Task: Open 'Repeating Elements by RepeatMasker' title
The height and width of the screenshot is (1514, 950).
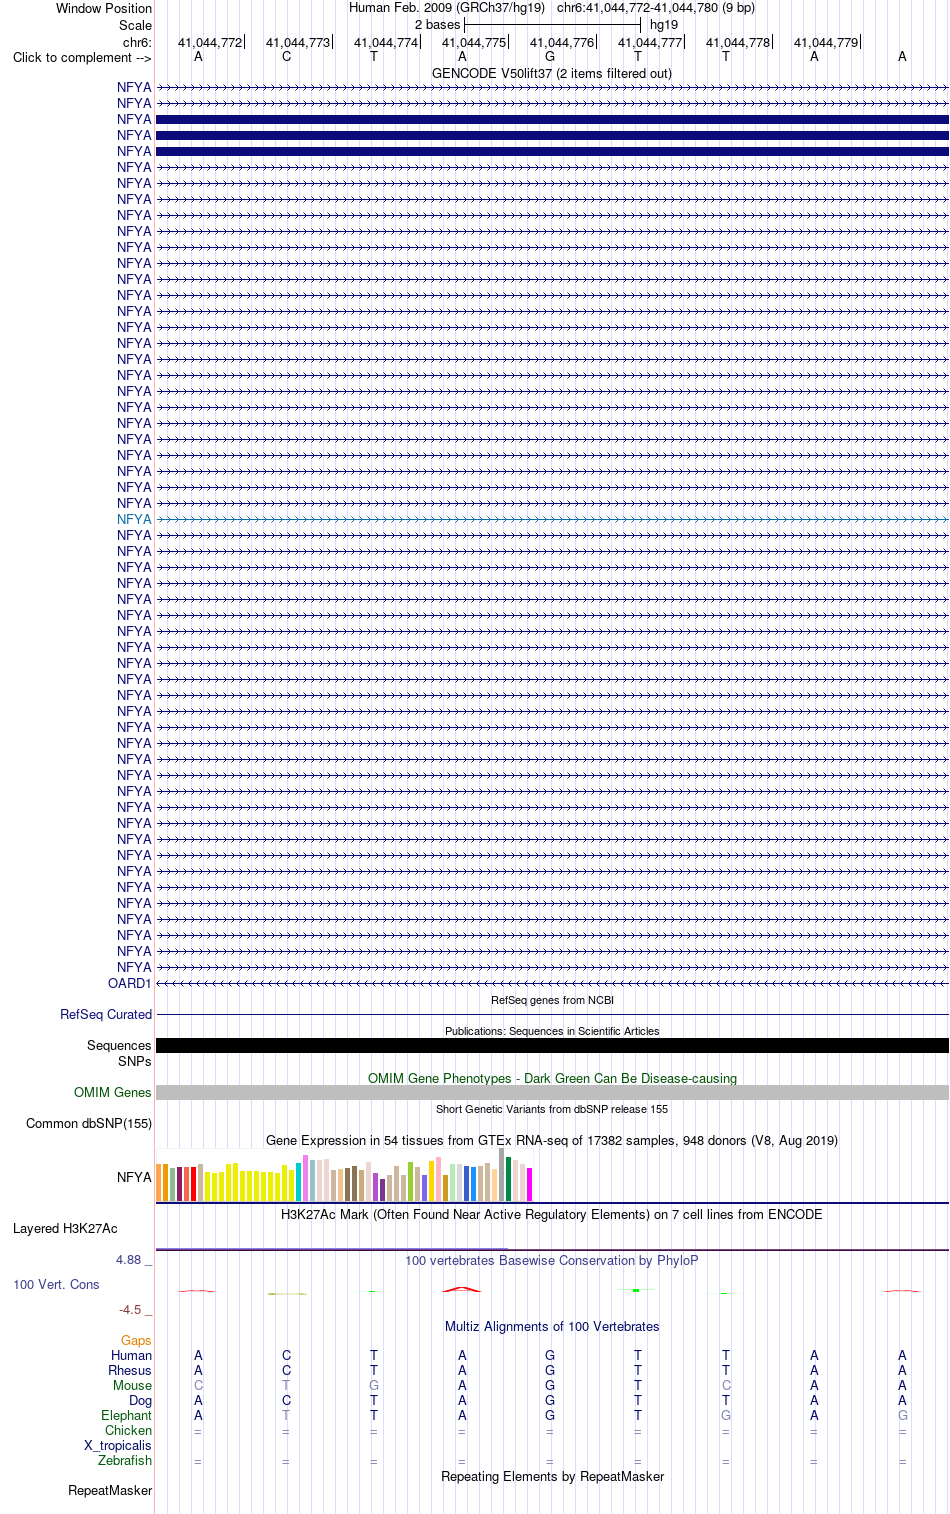Action: [x=552, y=1476]
